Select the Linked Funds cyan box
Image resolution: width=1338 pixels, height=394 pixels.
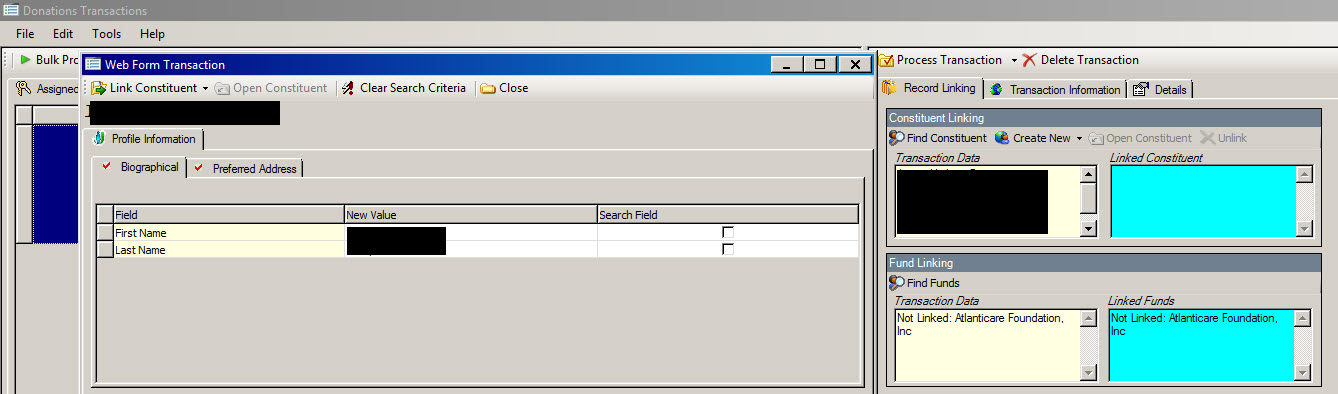pos(1201,345)
